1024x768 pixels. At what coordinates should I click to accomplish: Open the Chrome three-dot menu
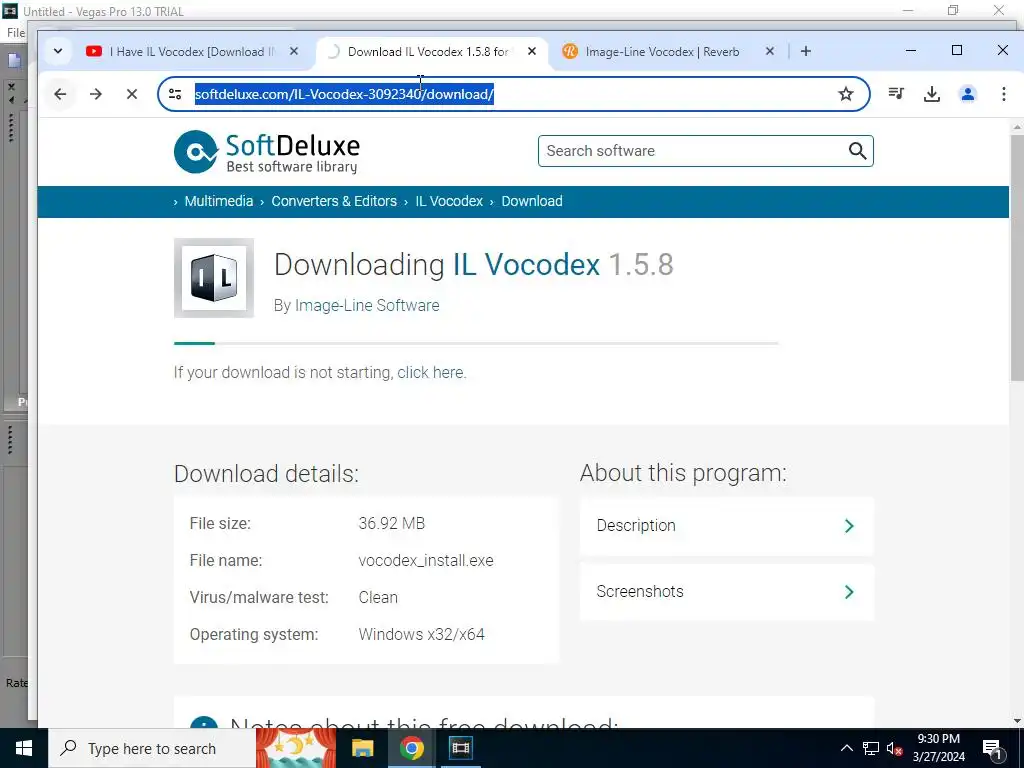1004,94
